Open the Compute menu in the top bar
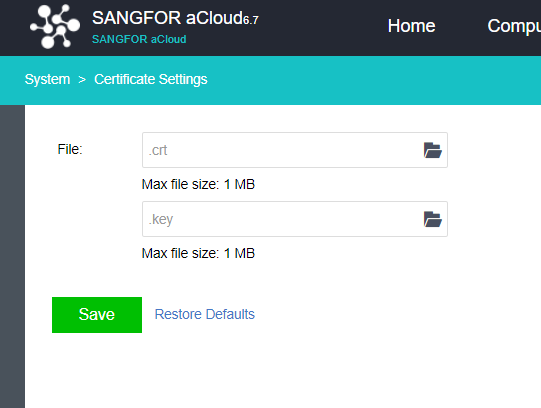The height and width of the screenshot is (408, 541). coord(514,26)
